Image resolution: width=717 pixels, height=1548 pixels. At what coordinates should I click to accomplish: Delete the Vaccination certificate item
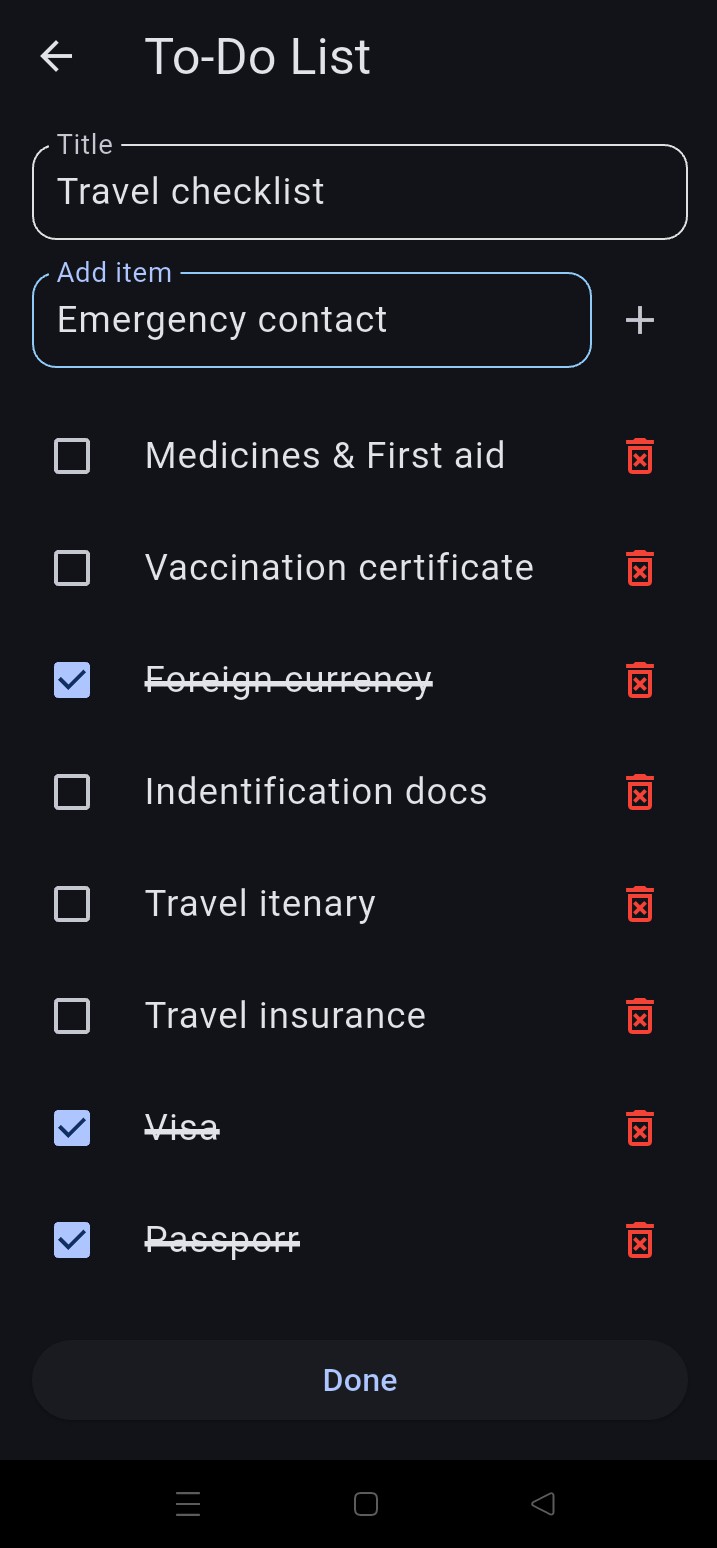click(x=640, y=569)
